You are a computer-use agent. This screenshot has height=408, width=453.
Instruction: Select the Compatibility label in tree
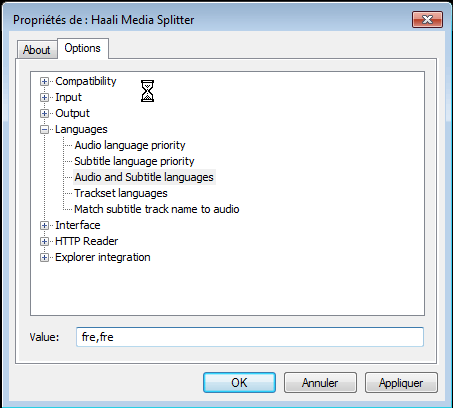[x=86, y=81]
